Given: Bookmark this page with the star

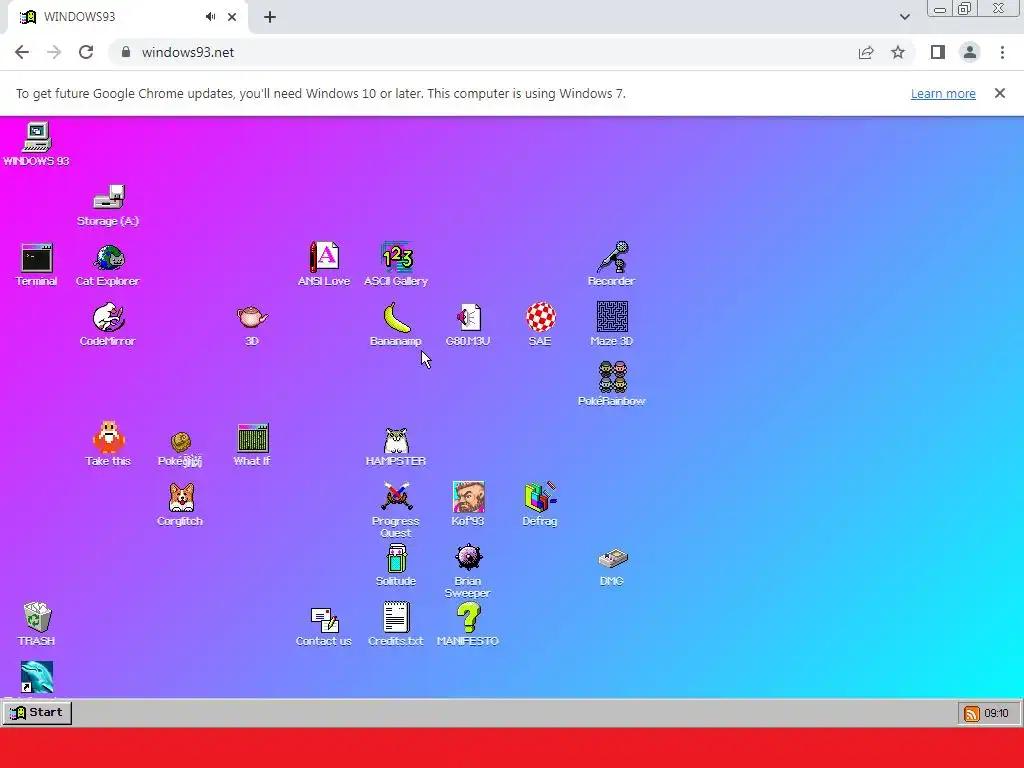Looking at the screenshot, I should coord(898,52).
